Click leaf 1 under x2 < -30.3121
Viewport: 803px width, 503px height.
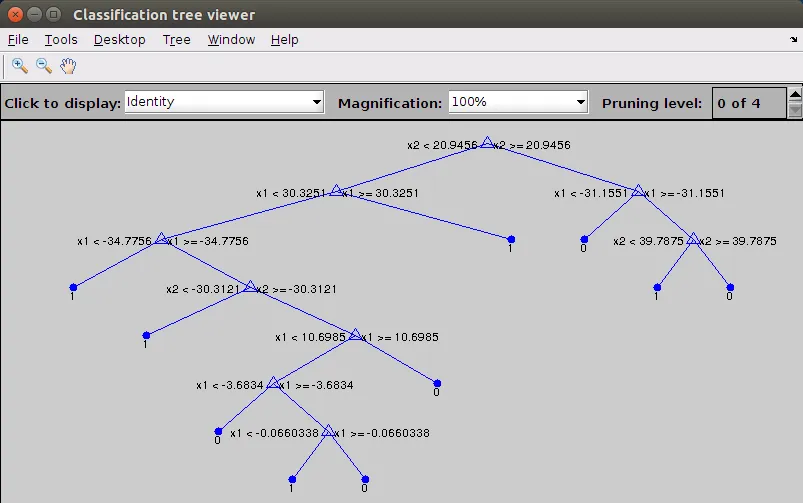pyautogui.click(x=146, y=336)
